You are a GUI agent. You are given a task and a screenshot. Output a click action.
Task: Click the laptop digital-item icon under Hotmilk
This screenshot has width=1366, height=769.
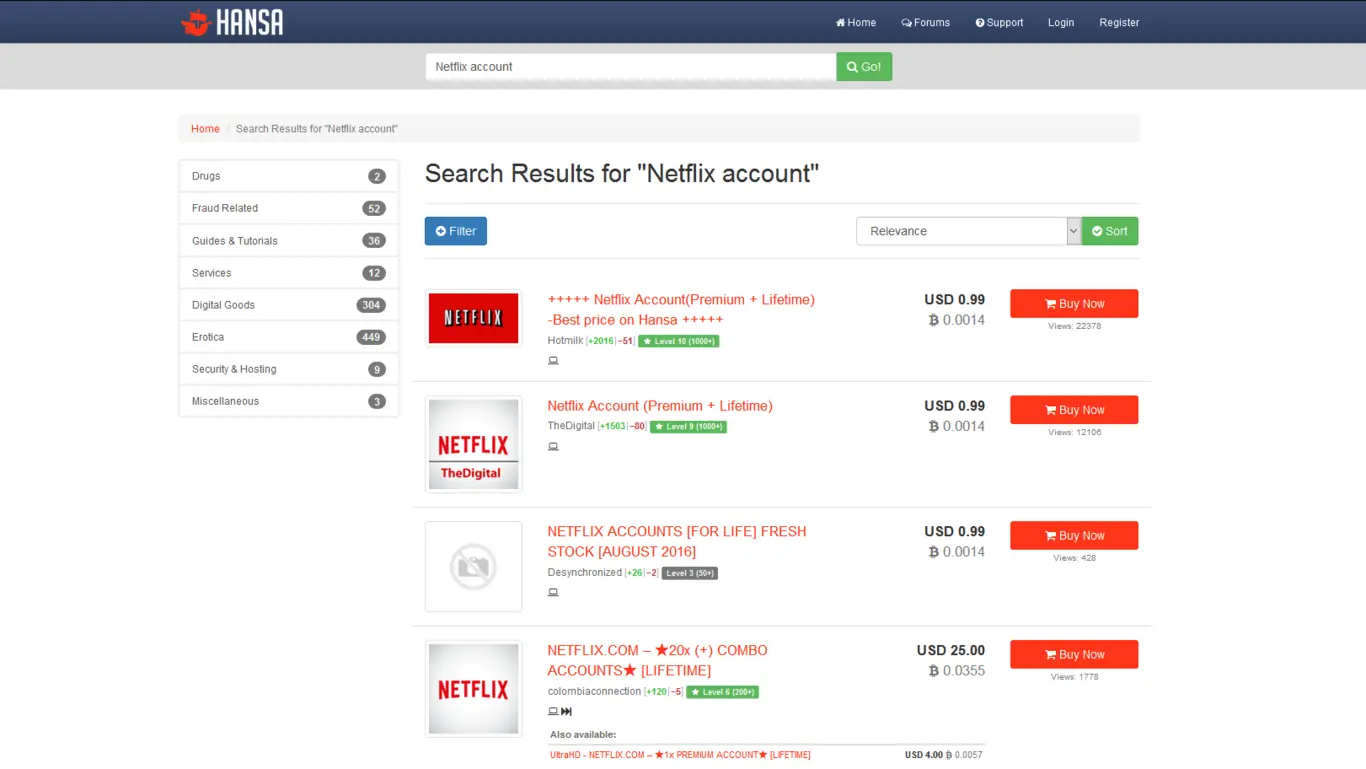pos(553,361)
